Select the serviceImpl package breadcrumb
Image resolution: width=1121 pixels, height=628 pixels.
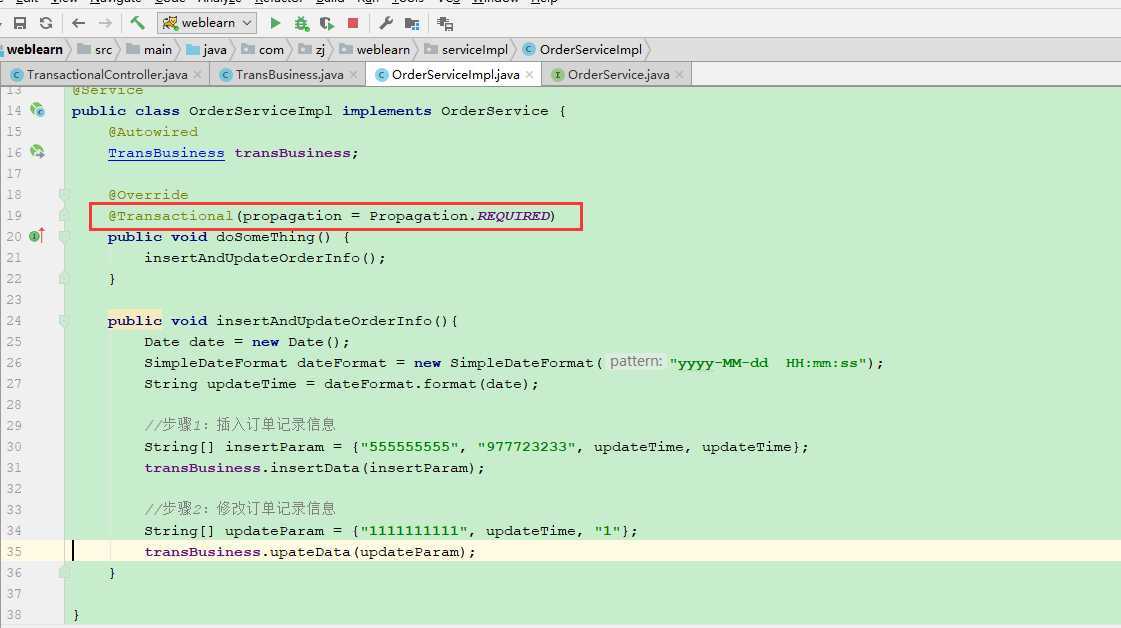[466, 49]
